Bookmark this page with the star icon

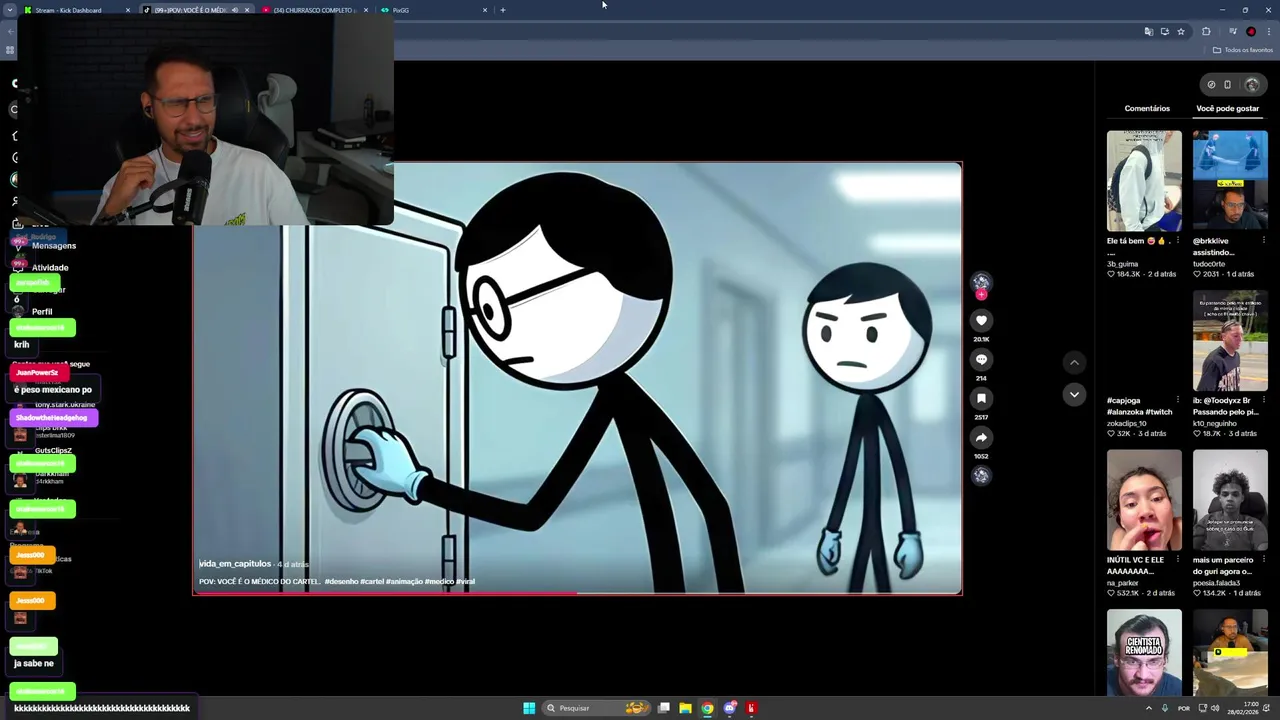(1181, 32)
